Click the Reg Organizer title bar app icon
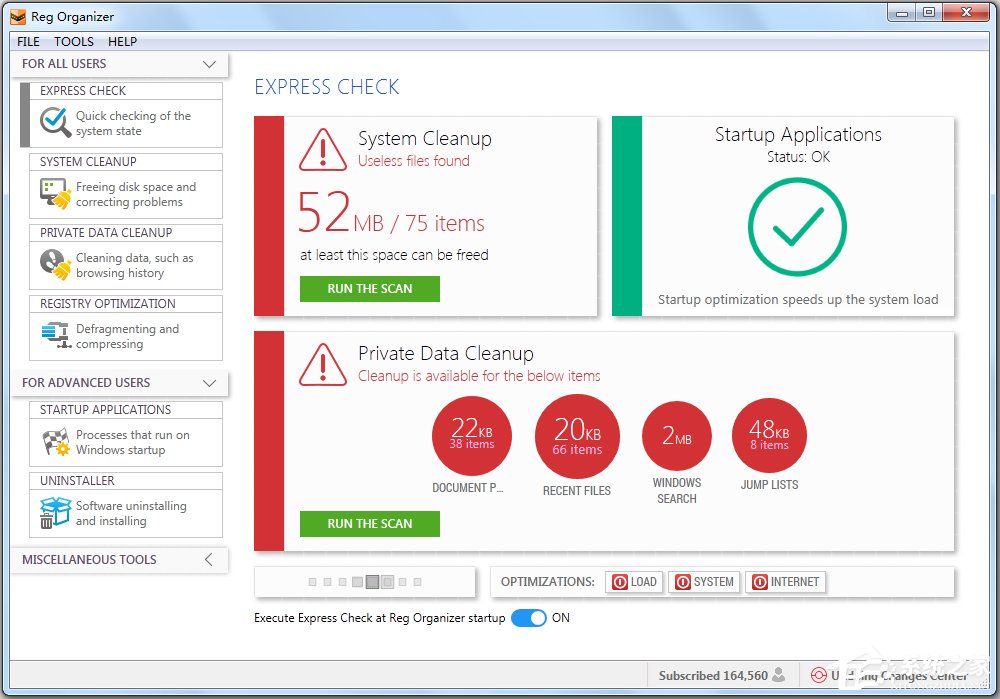 [18, 17]
